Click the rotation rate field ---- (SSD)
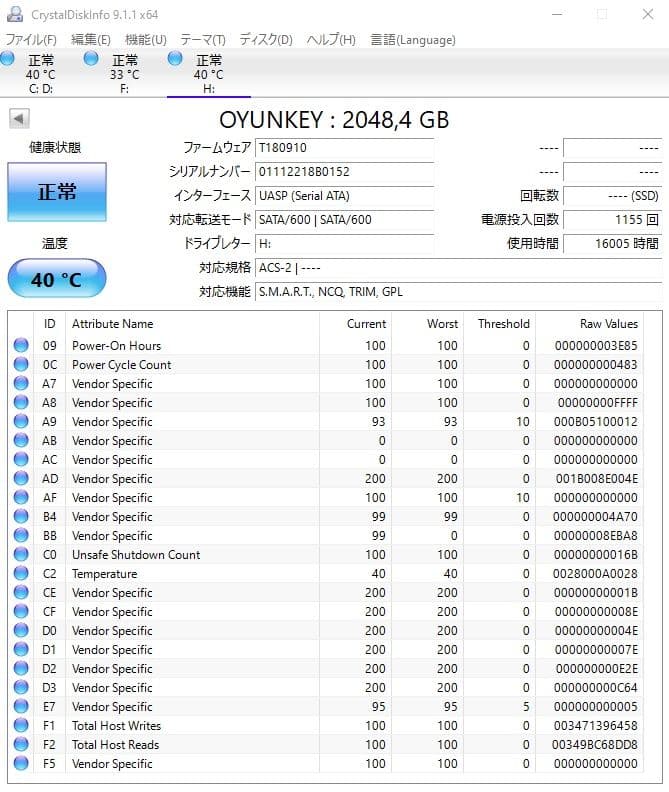This screenshot has width=669, height=792. coord(613,196)
